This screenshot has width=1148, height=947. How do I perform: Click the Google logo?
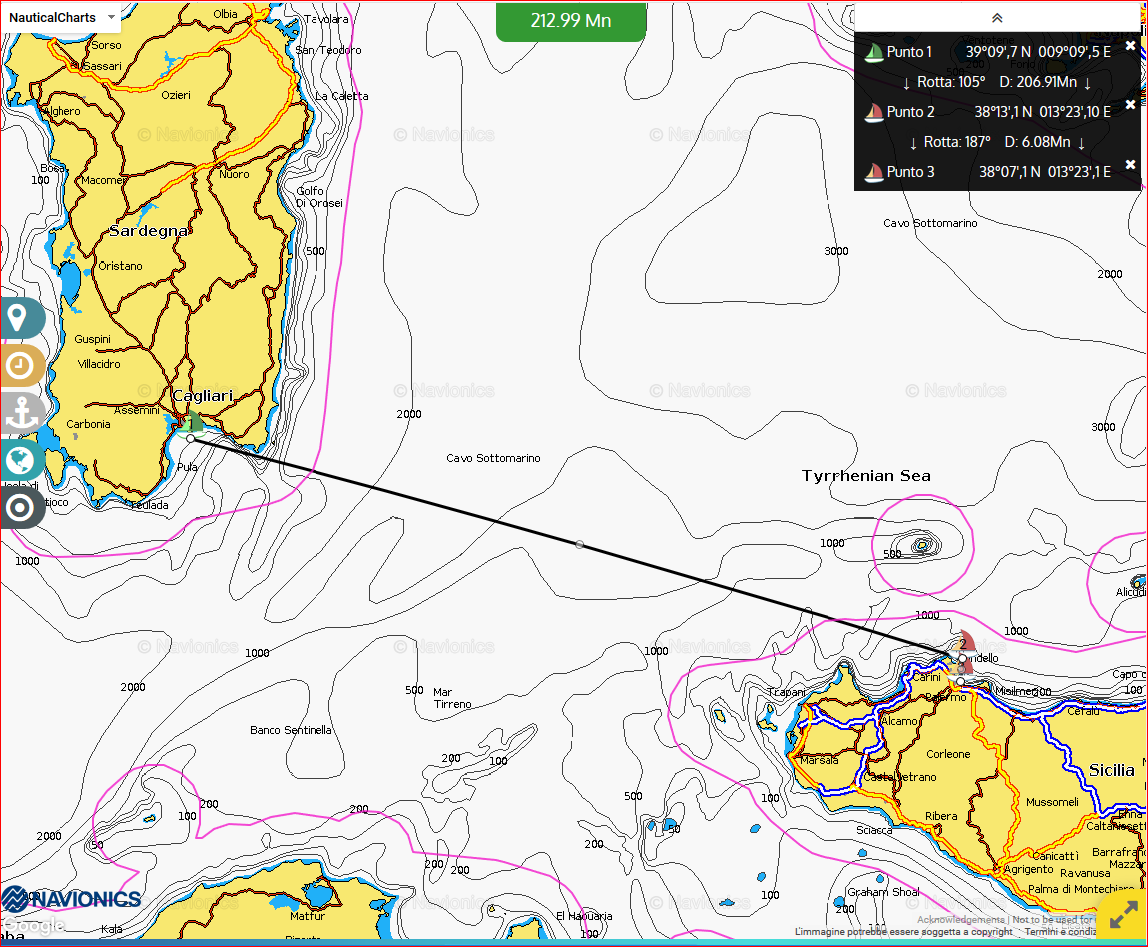[34, 925]
